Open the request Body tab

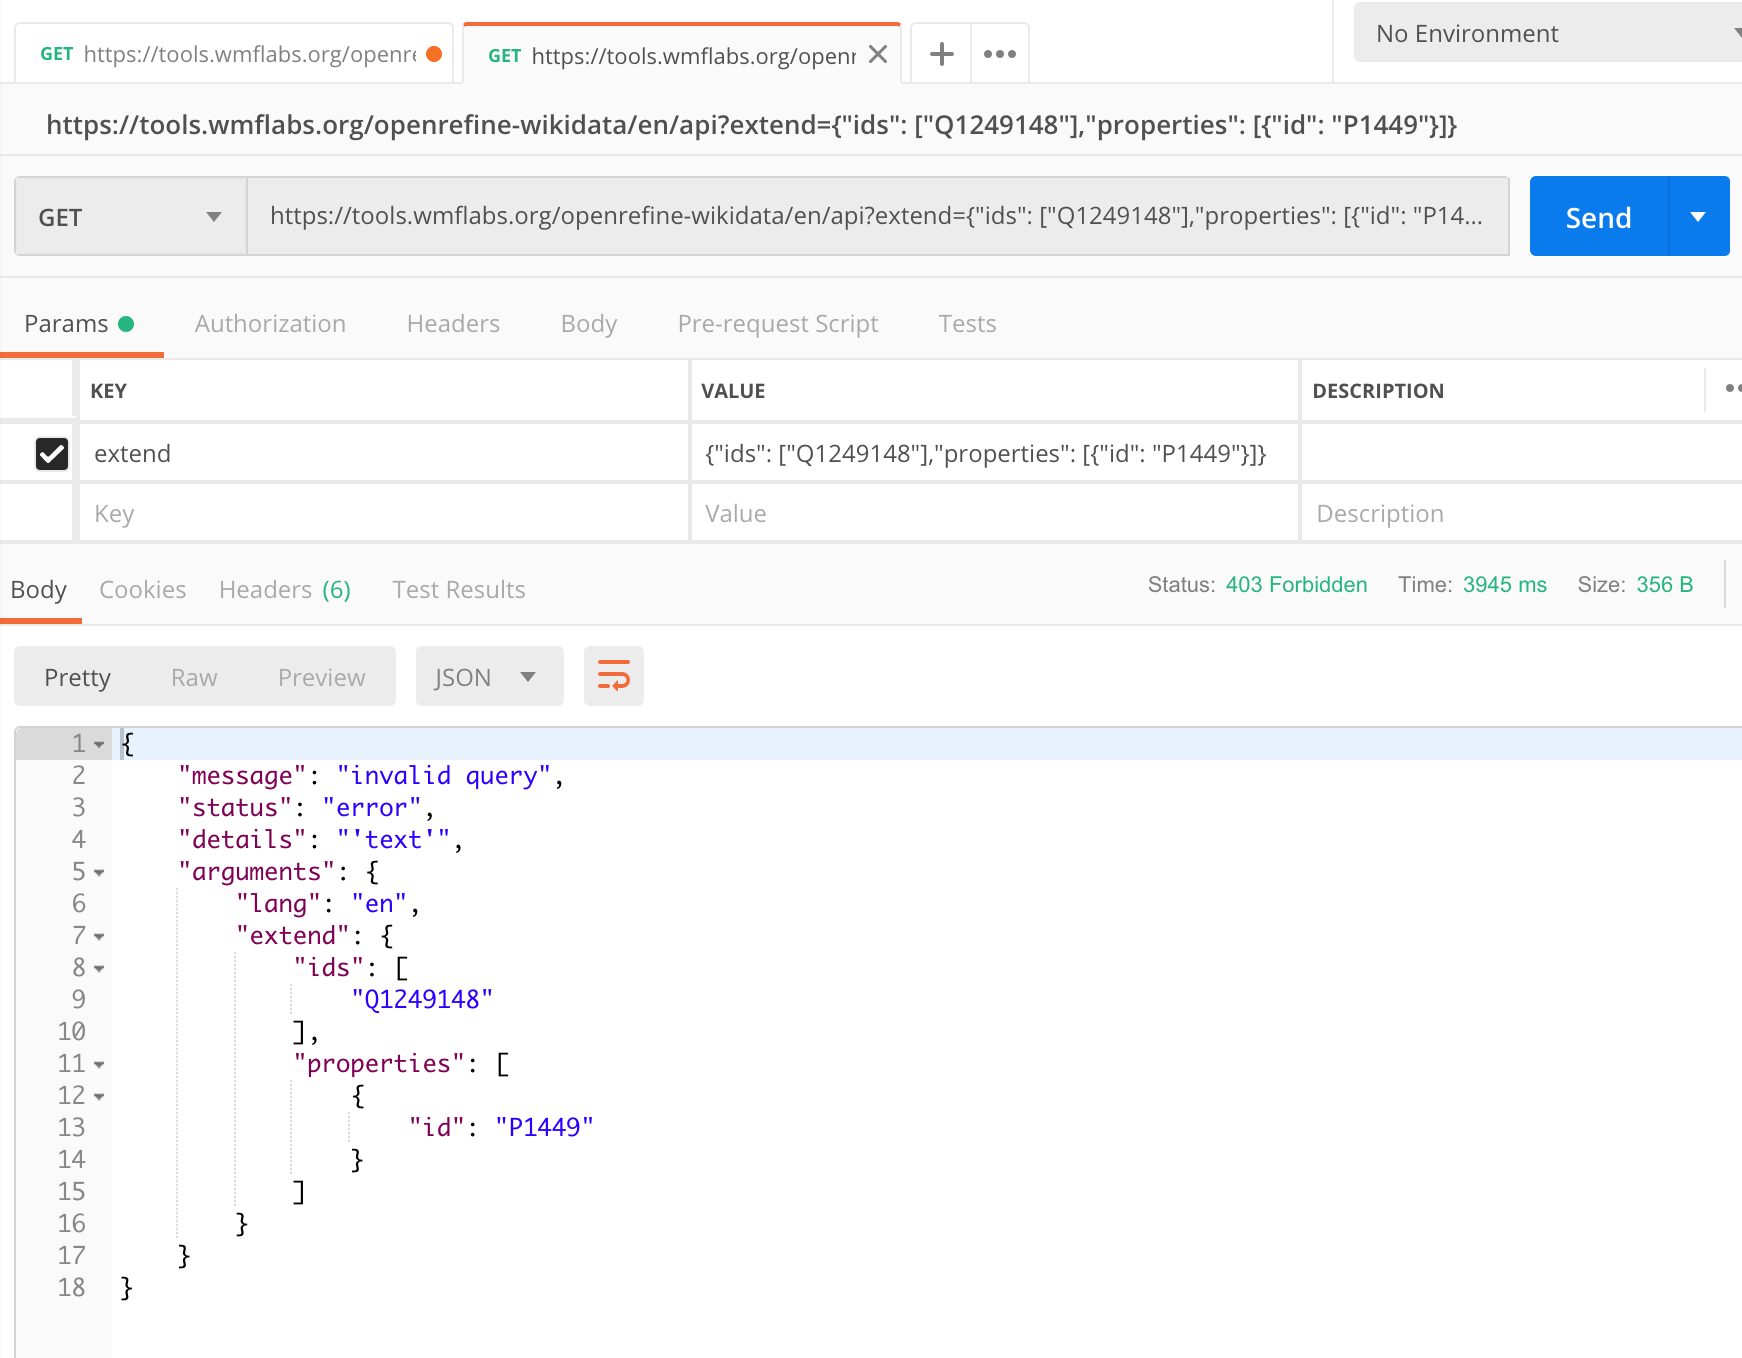589,324
